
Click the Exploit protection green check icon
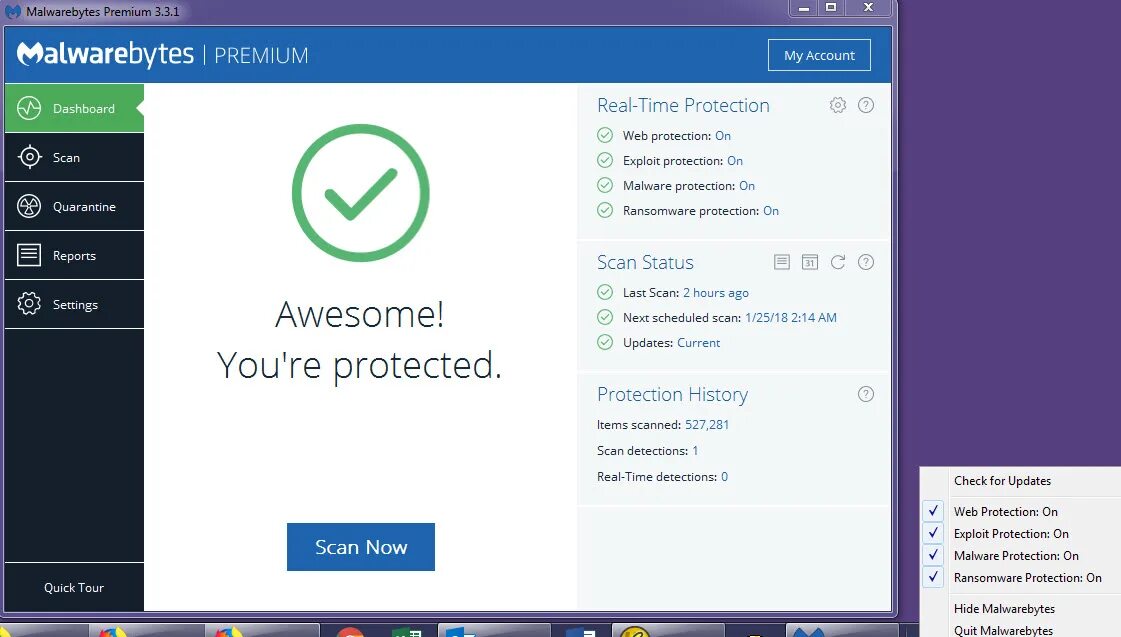[605, 160]
